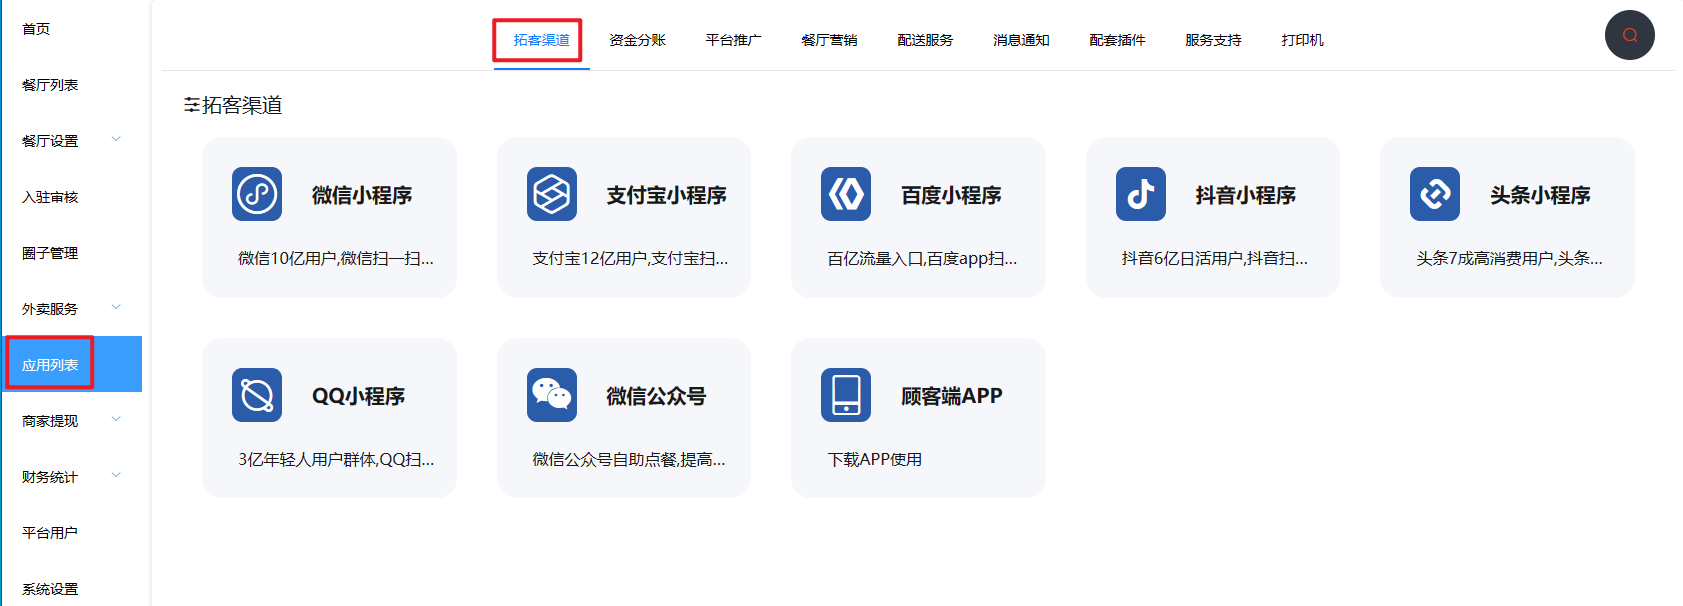The width and height of the screenshot is (1683, 606).
Task: Click the WeChat official account icon
Action: 552,395
